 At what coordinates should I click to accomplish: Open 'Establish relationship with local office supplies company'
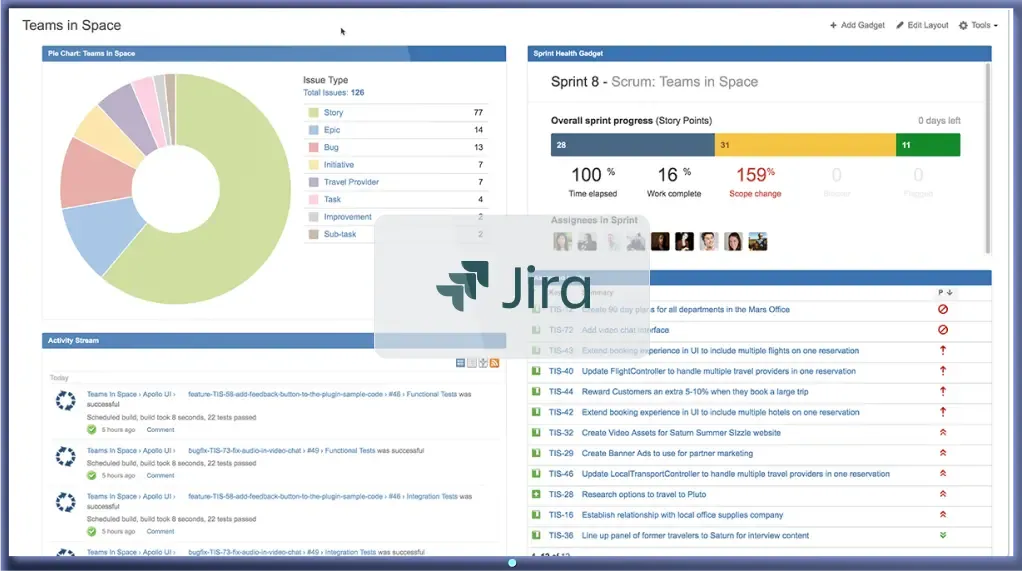(682, 515)
